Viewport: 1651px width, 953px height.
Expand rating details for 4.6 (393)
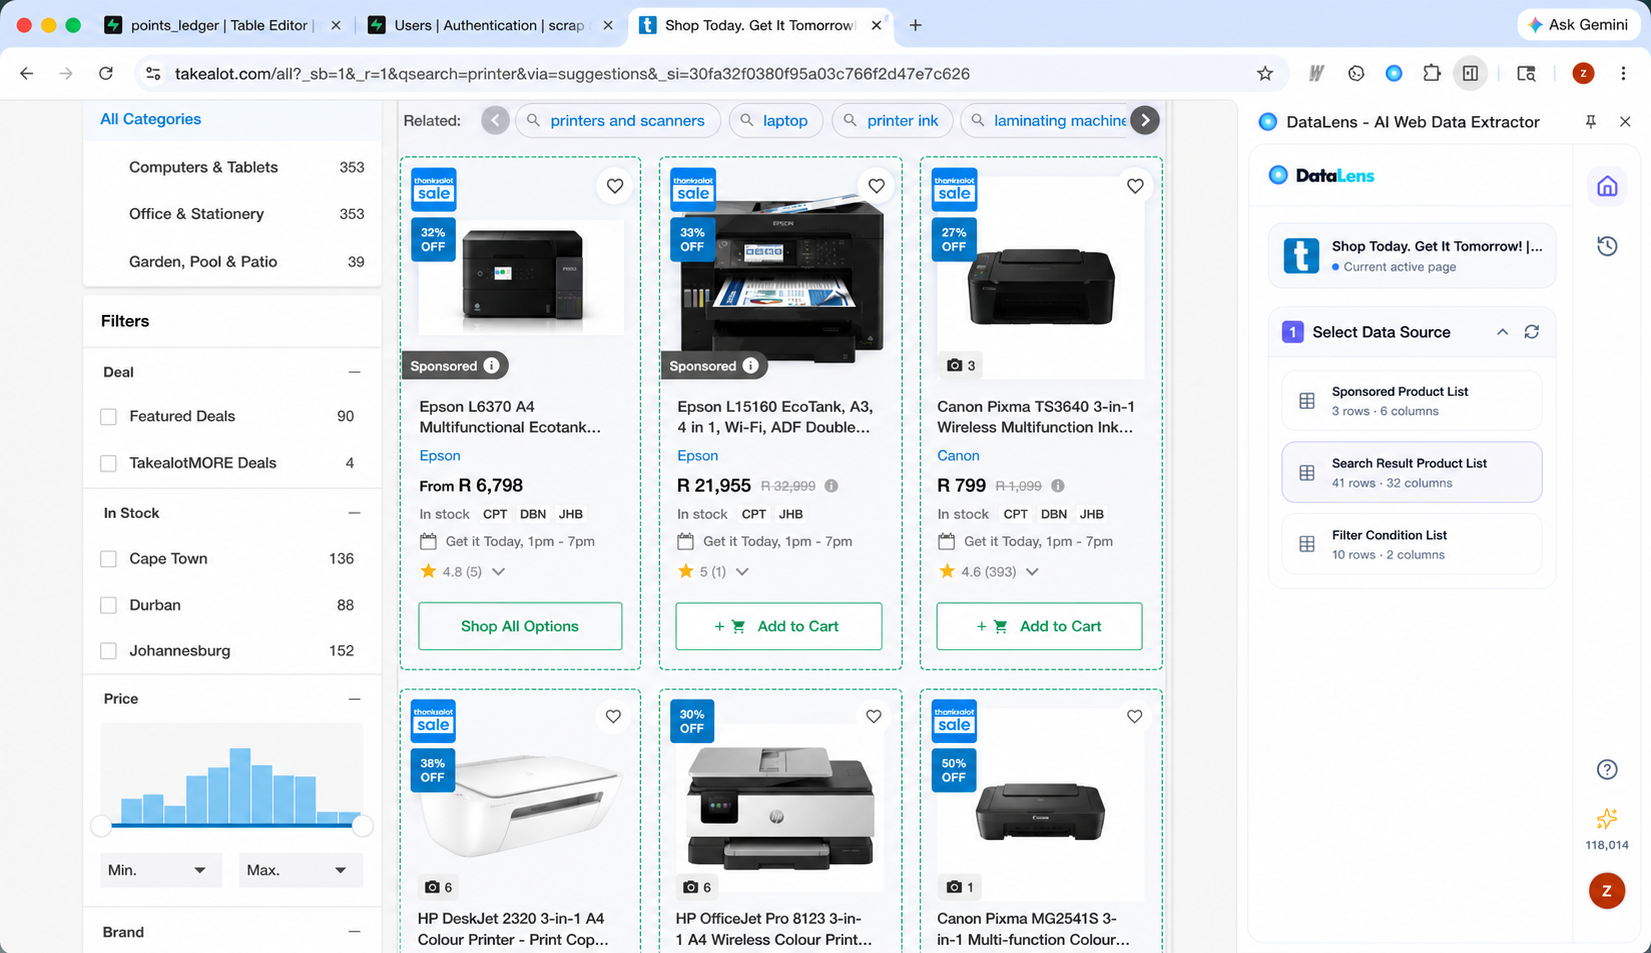tap(1032, 572)
